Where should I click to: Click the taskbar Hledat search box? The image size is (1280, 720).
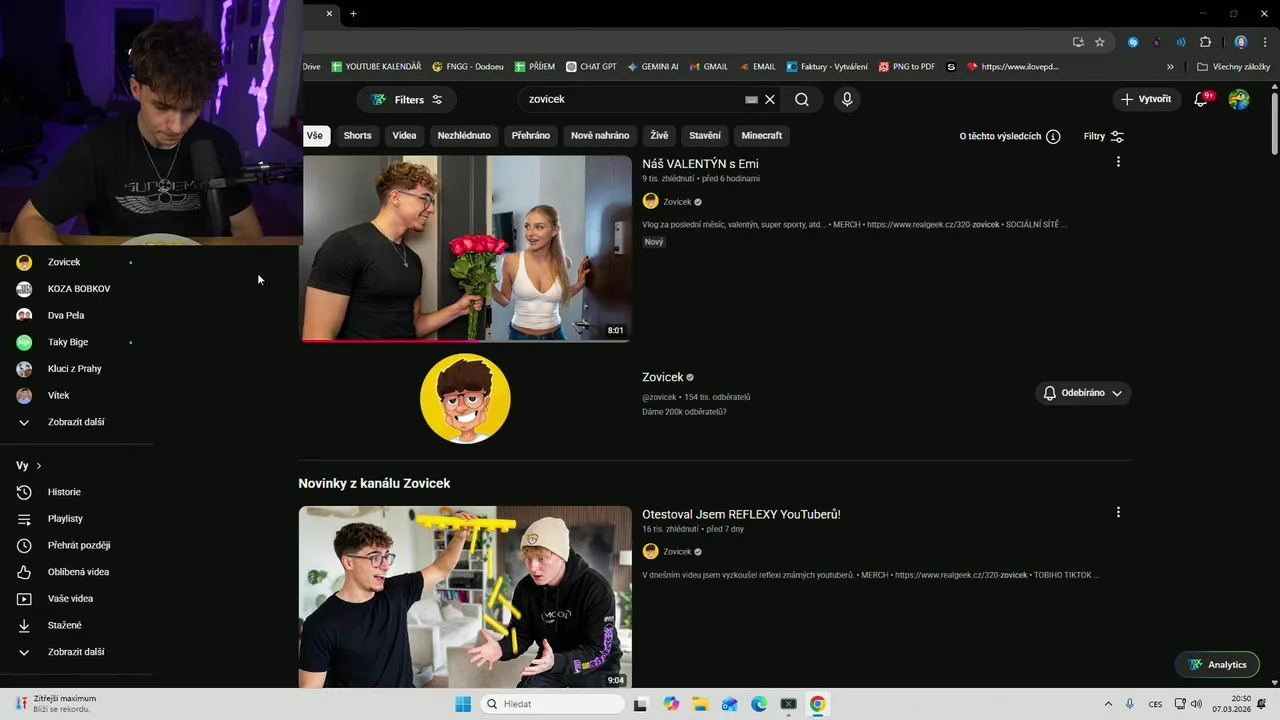click(x=552, y=704)
